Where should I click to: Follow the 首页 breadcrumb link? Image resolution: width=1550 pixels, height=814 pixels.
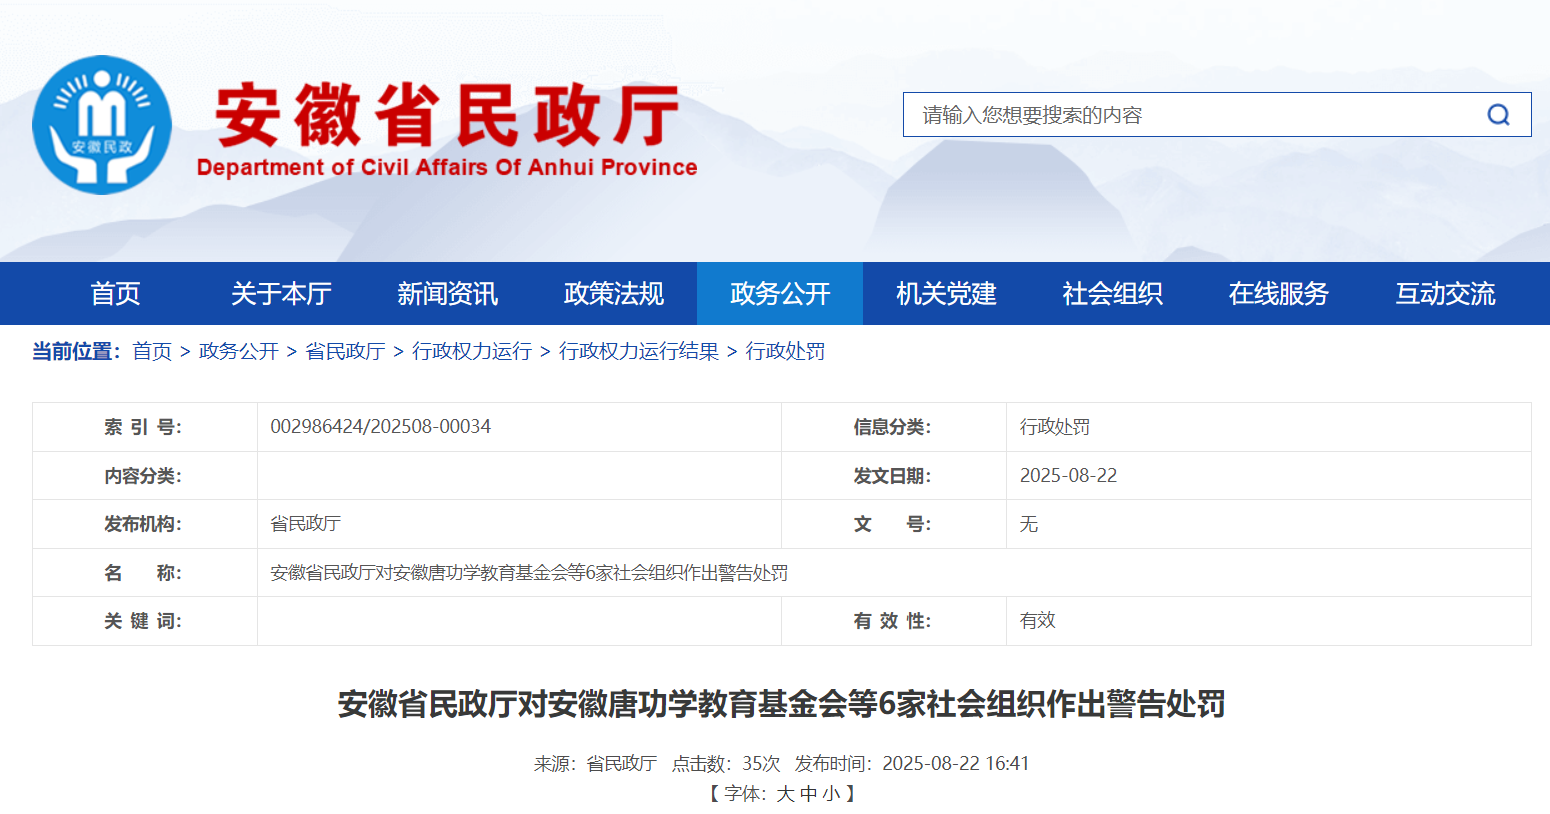point(151,351)
